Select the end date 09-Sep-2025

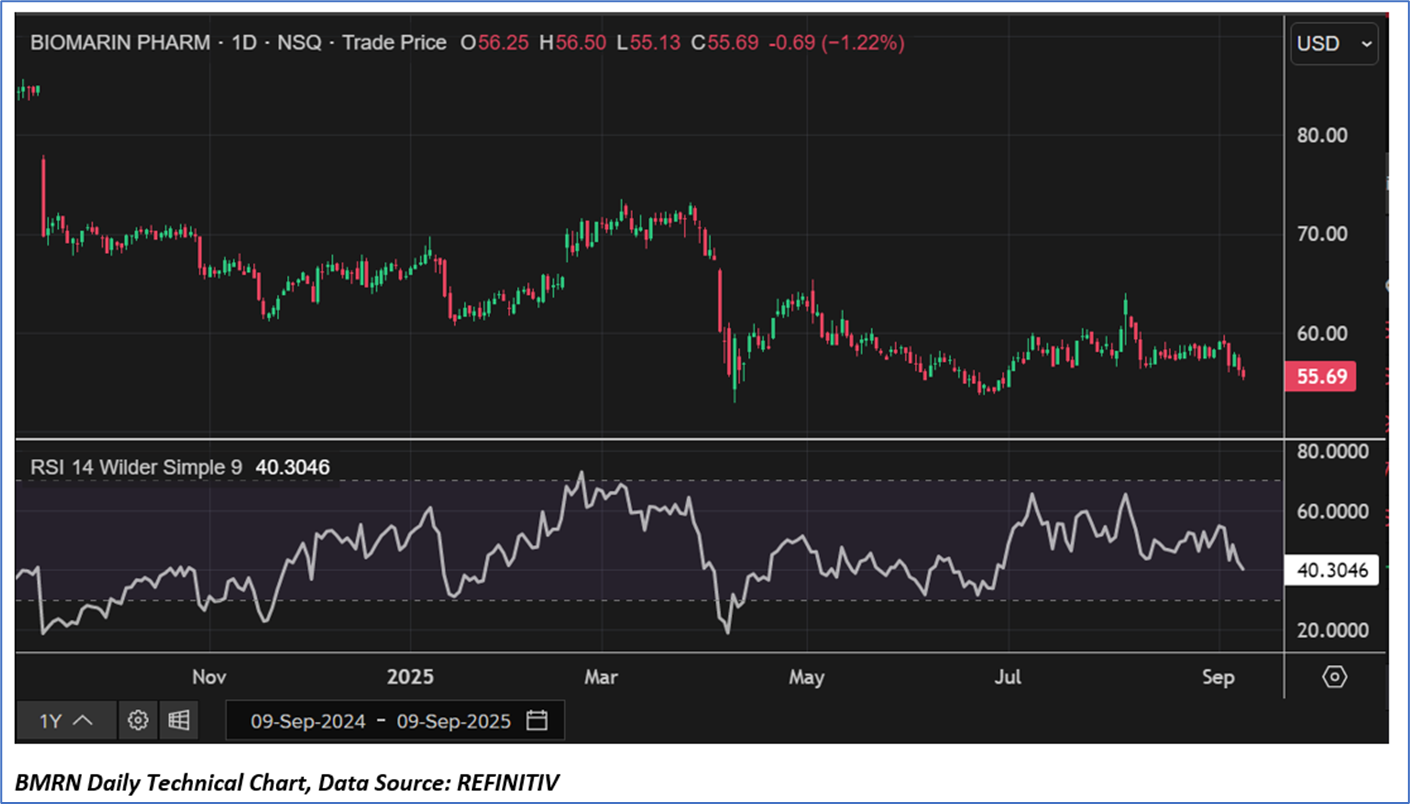tap(454, 721)
